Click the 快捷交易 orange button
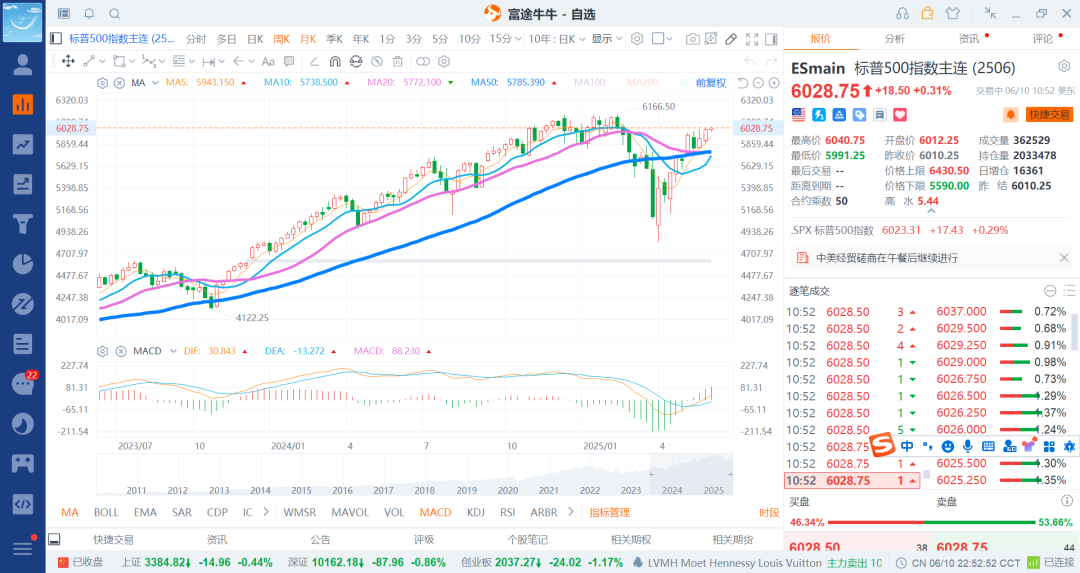The height and width of the screenshot is (573, 1080). [x=1049, y=115]
